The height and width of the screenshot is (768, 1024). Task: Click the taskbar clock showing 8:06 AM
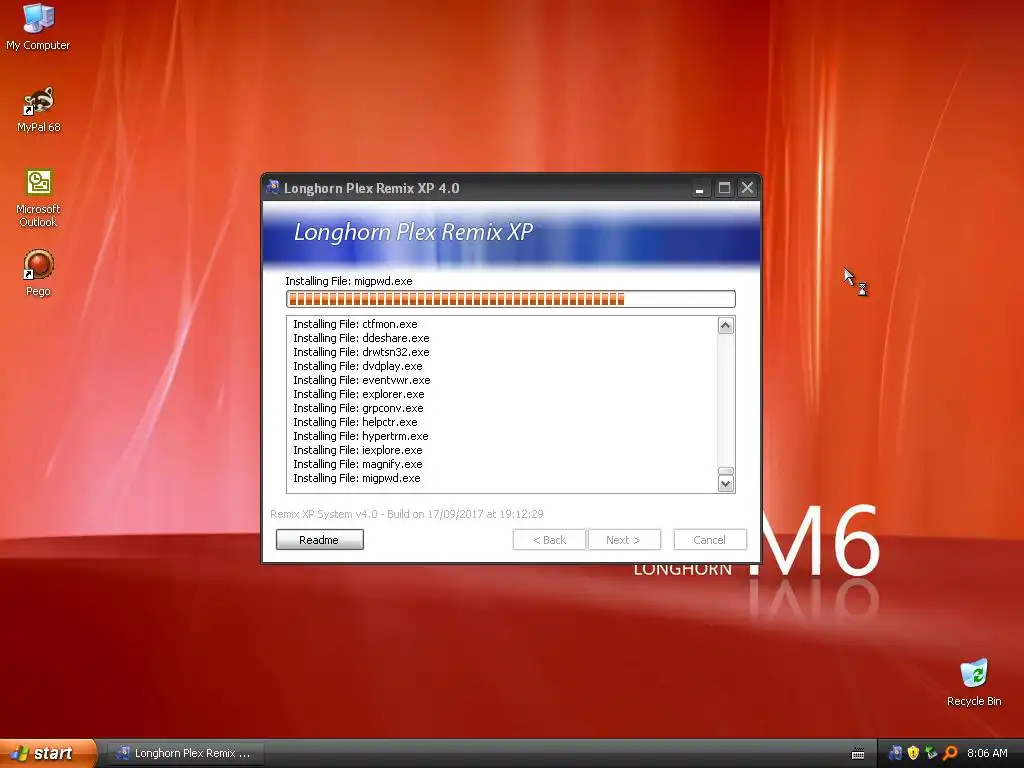pyautogui.click(x=987, y=753)
